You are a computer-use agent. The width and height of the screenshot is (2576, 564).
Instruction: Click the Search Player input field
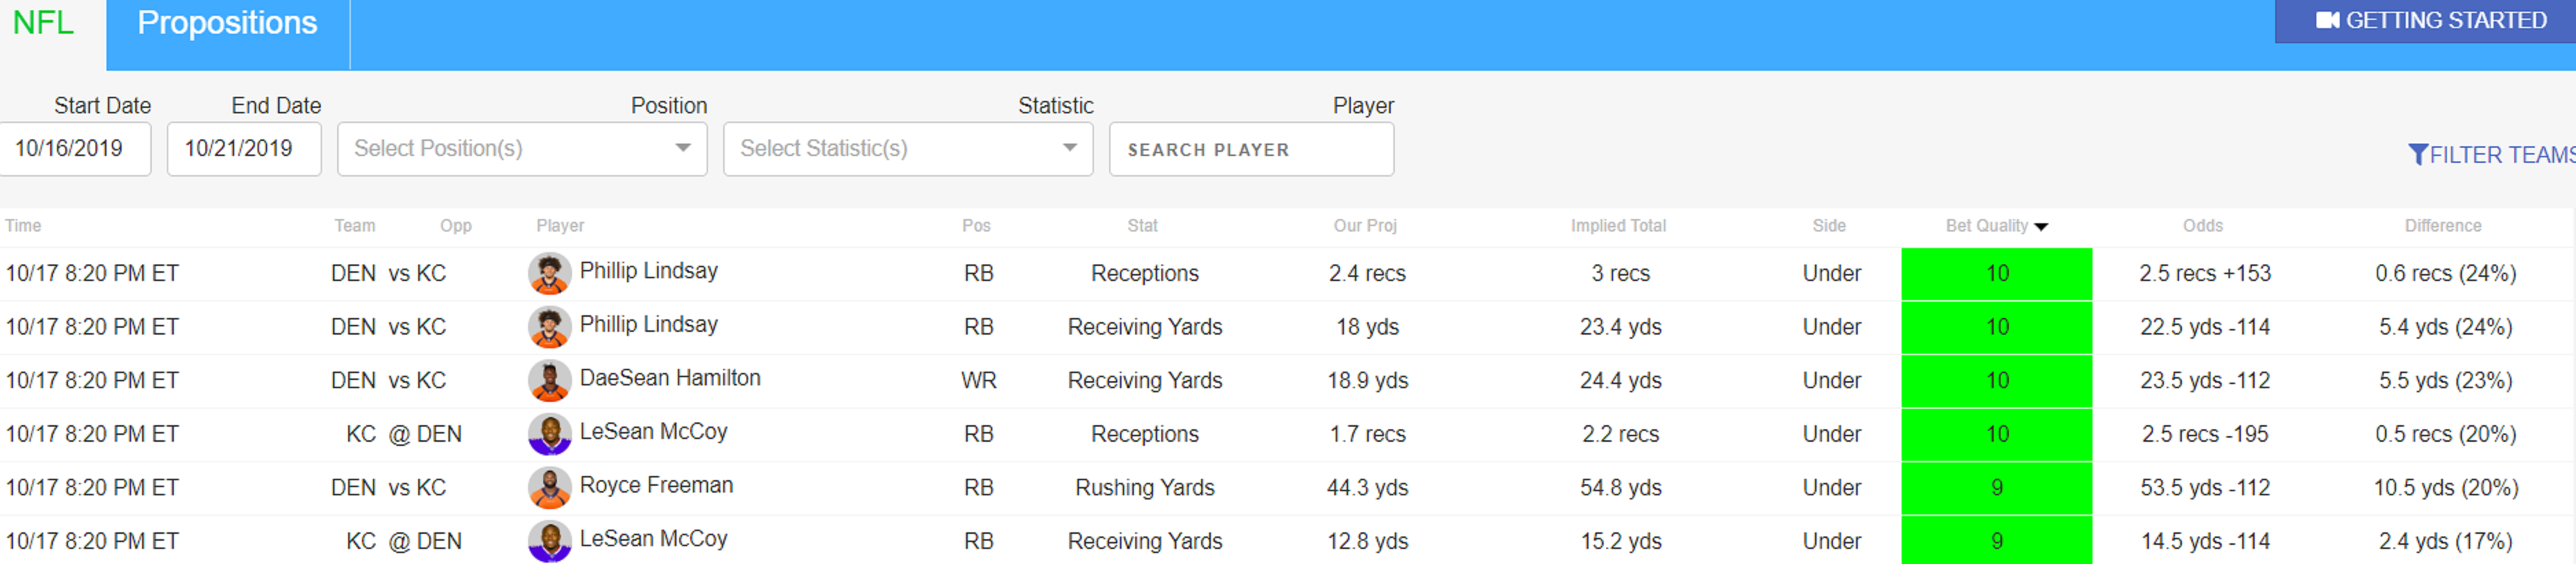1250,149
